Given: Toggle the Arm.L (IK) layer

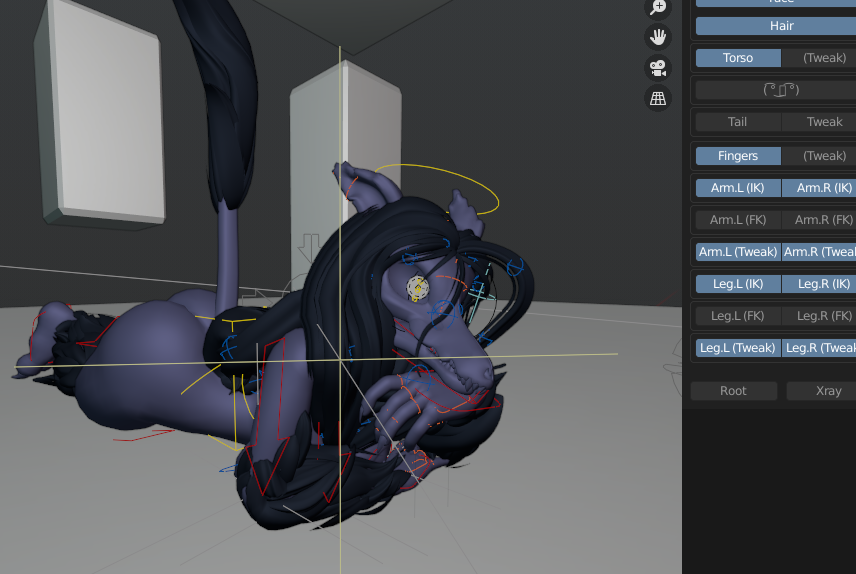Looking at the screenshot, I should [738, 188].
